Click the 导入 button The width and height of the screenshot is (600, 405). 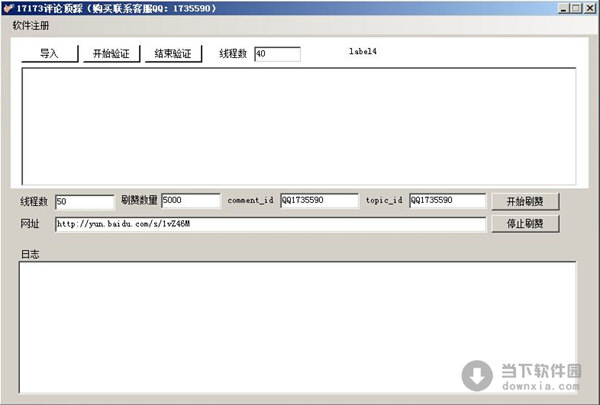(x=50, y=53)
